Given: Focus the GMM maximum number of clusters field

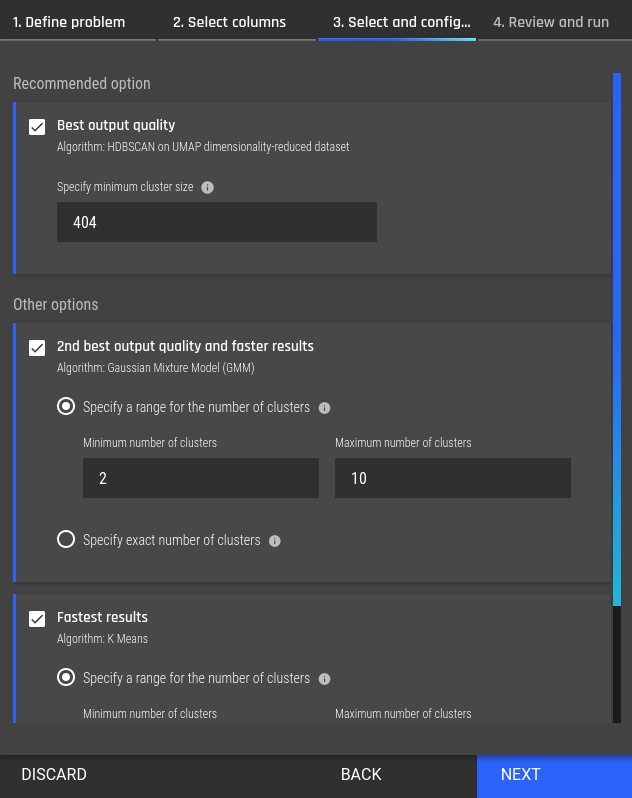Looking at the screenshot, I should coord(453,478).
